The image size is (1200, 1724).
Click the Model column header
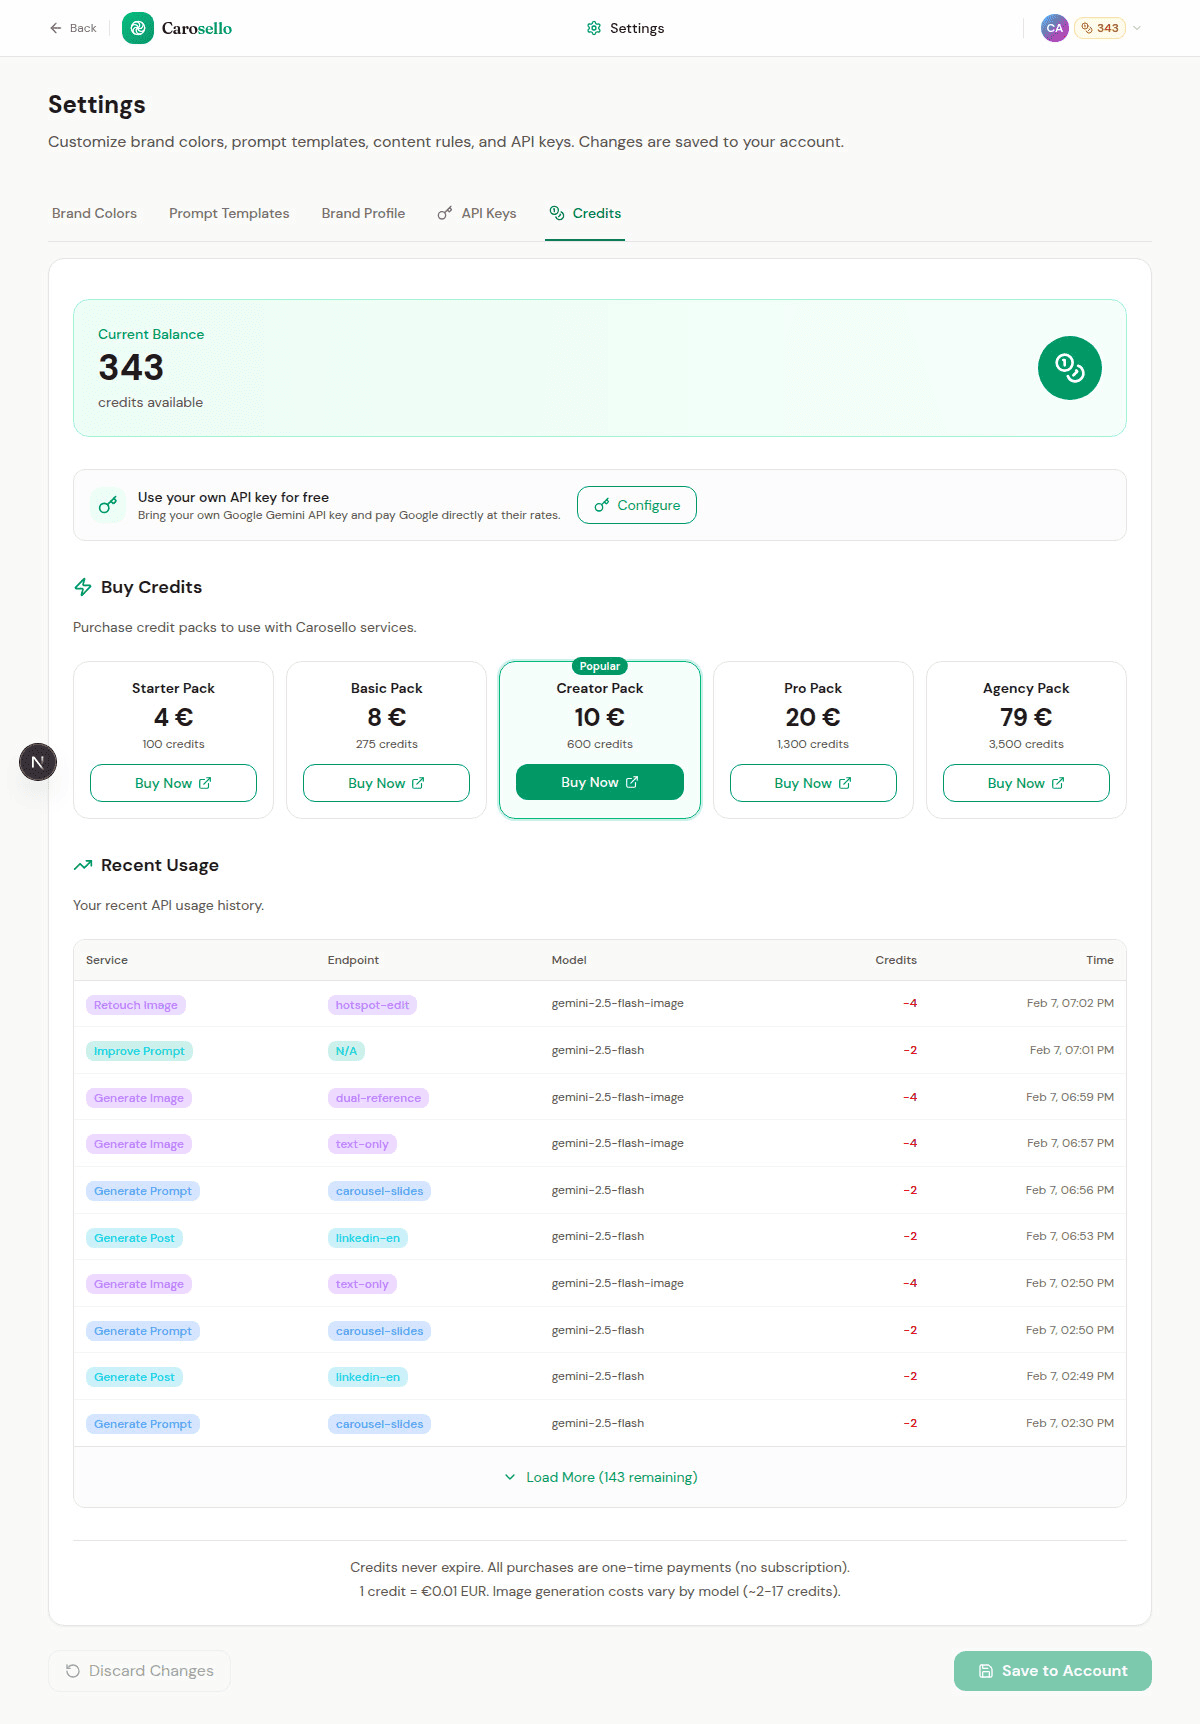pos(569,960)
